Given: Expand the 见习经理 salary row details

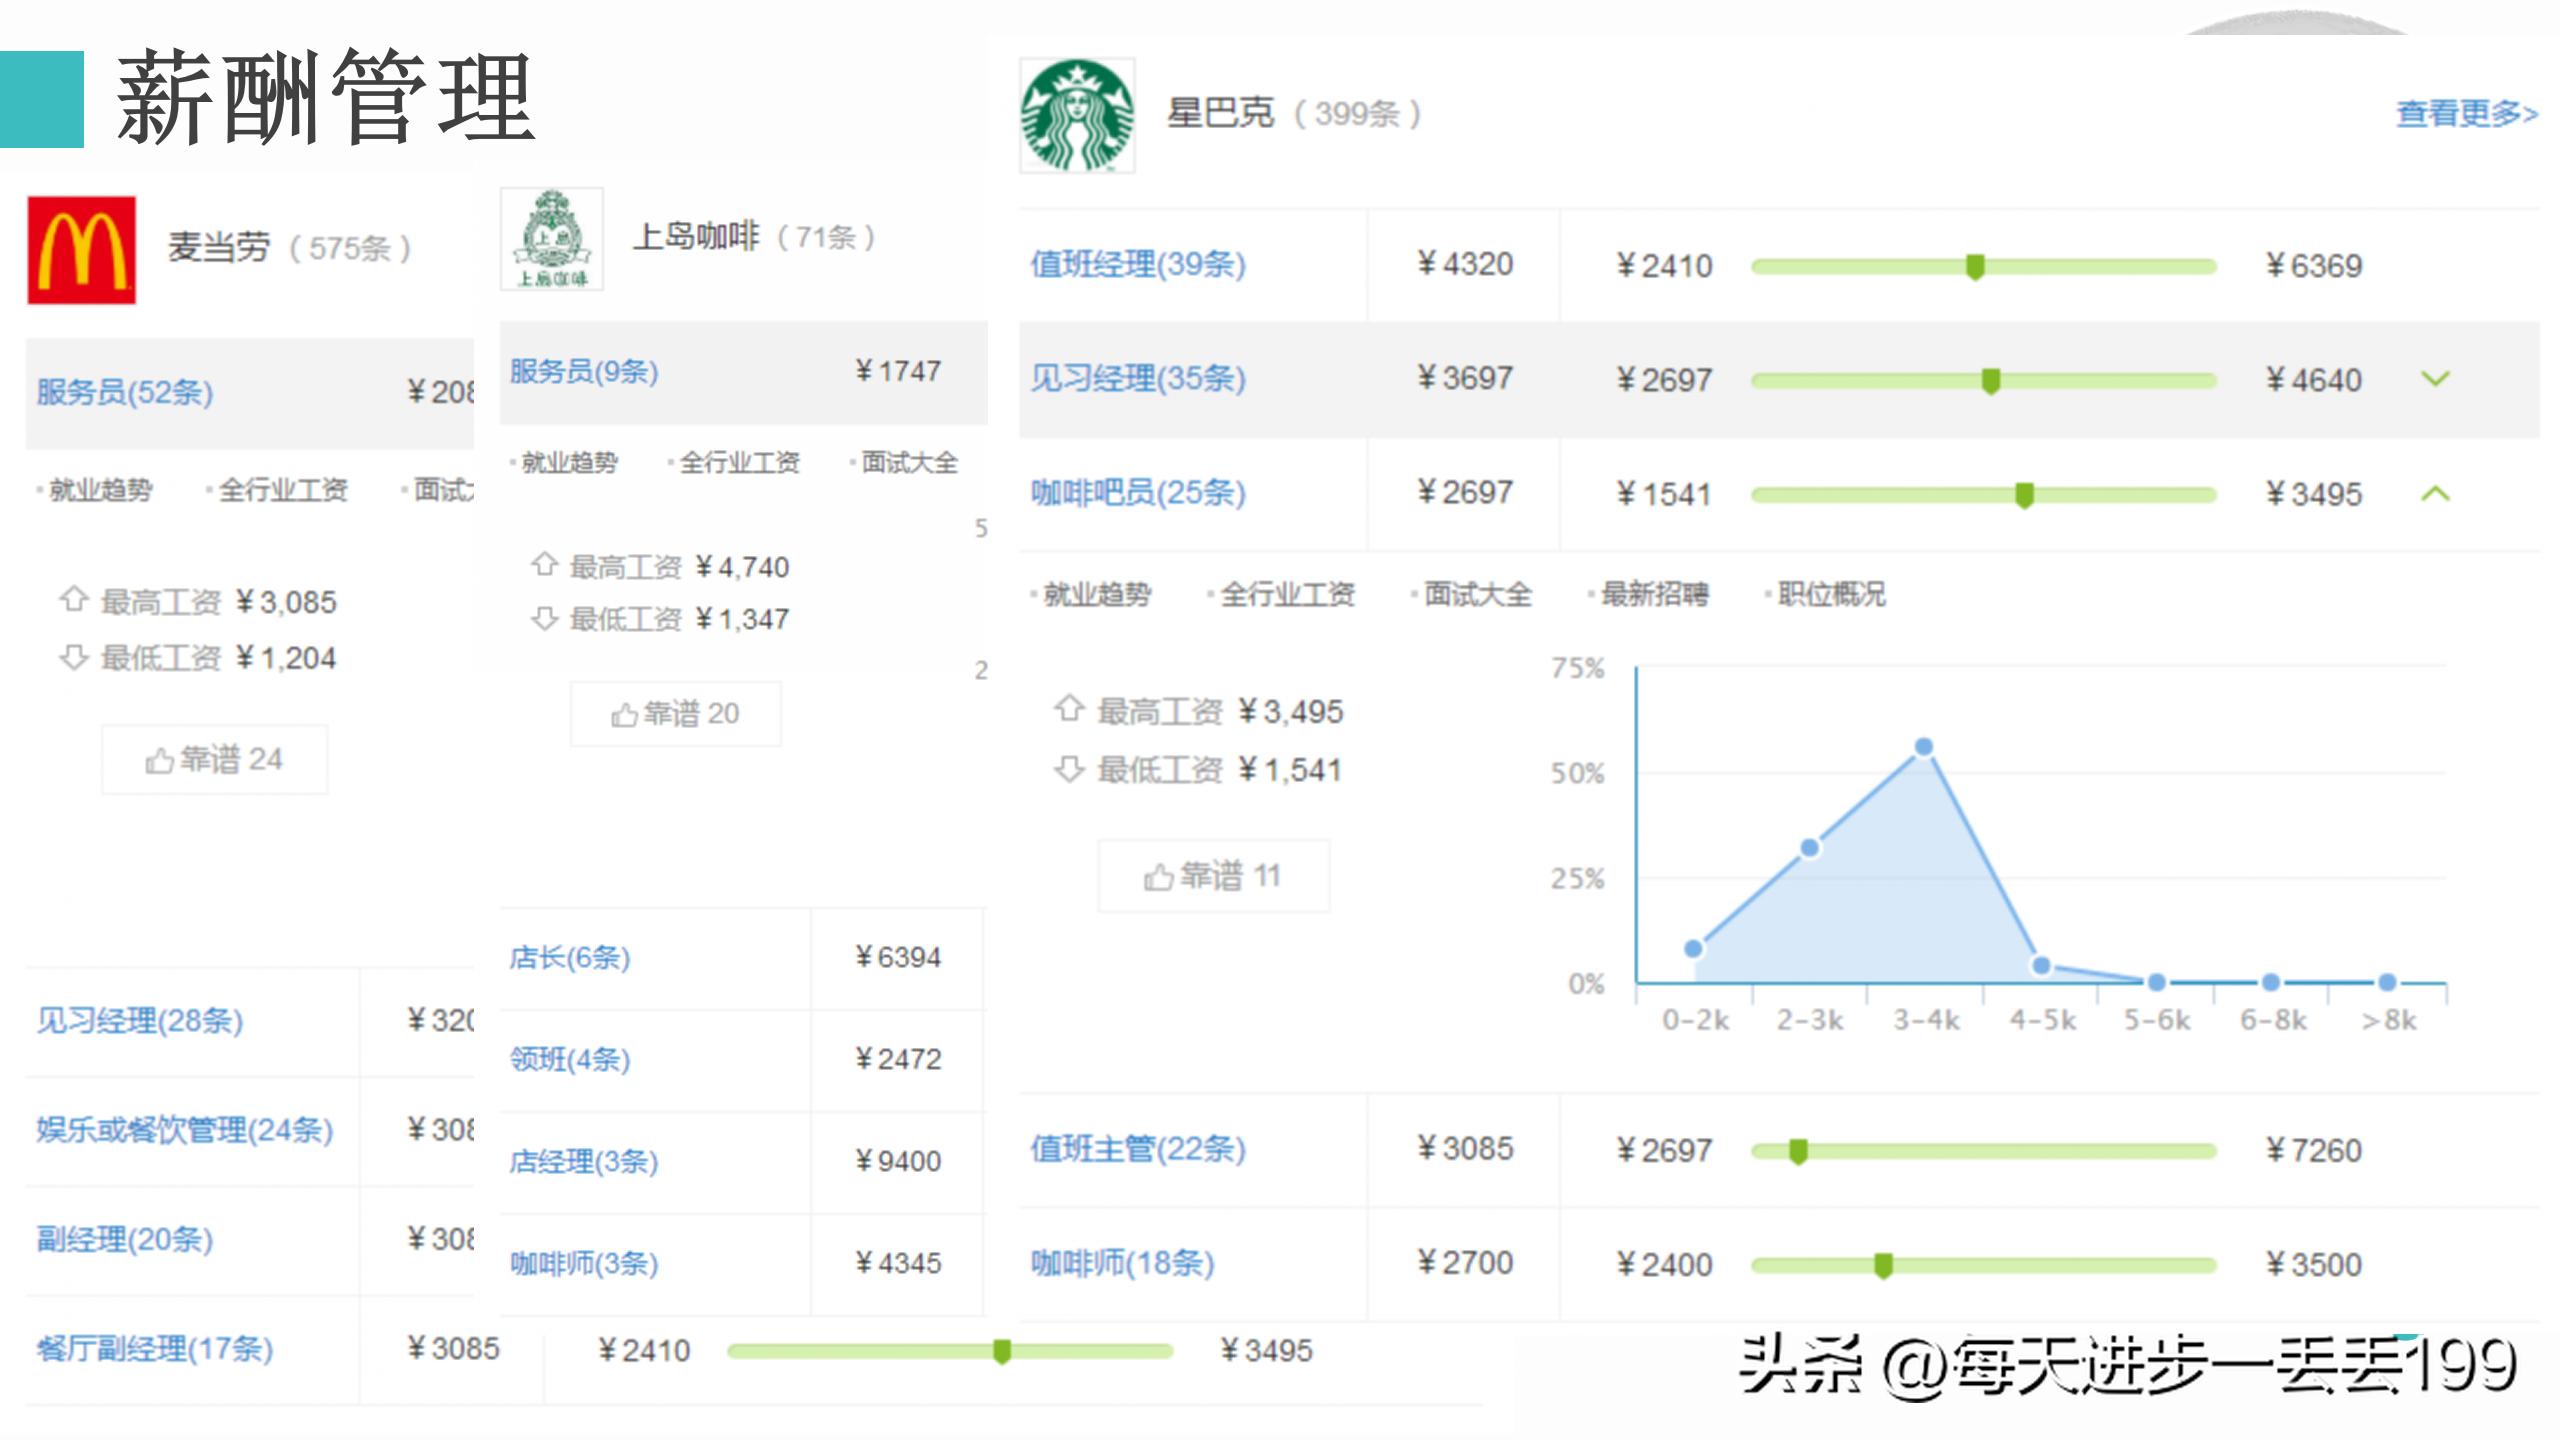Looking at the screenshot, I should coord(2434,379).
